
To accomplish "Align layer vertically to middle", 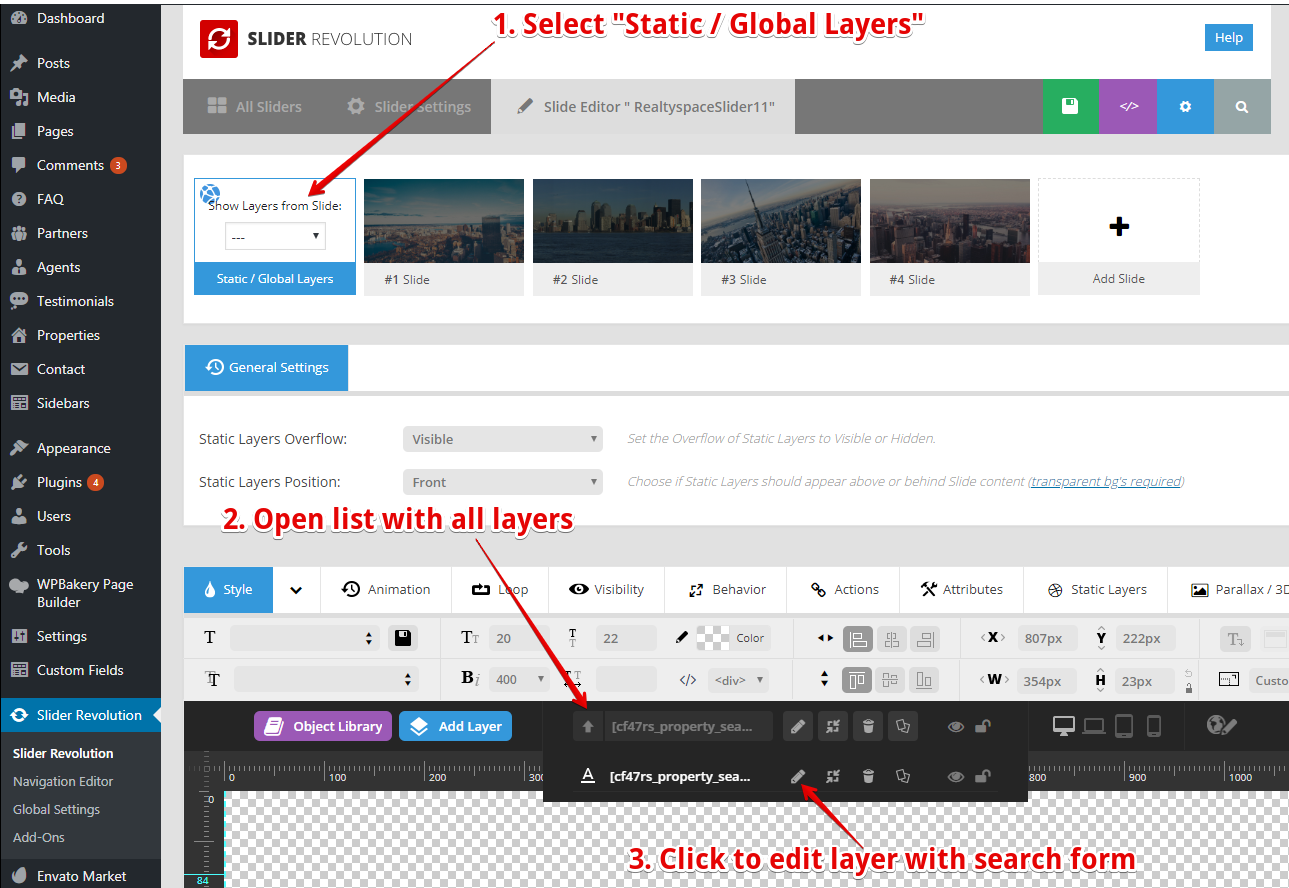I will pos(890,680).
